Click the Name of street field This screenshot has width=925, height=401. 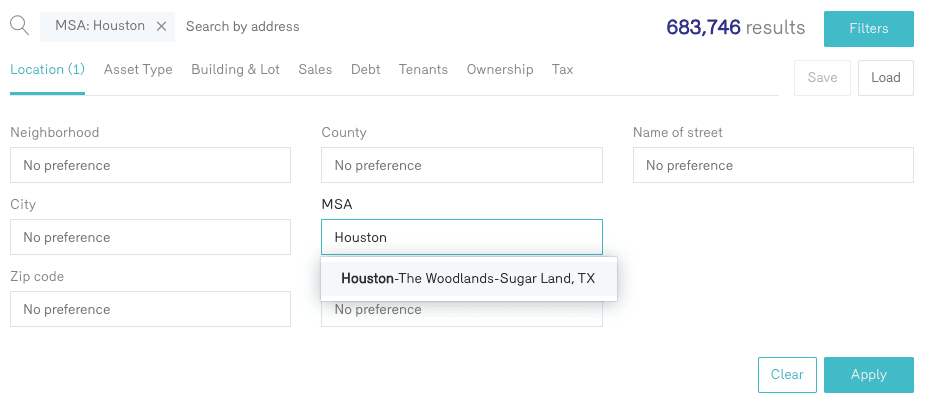tap(773, 165)
